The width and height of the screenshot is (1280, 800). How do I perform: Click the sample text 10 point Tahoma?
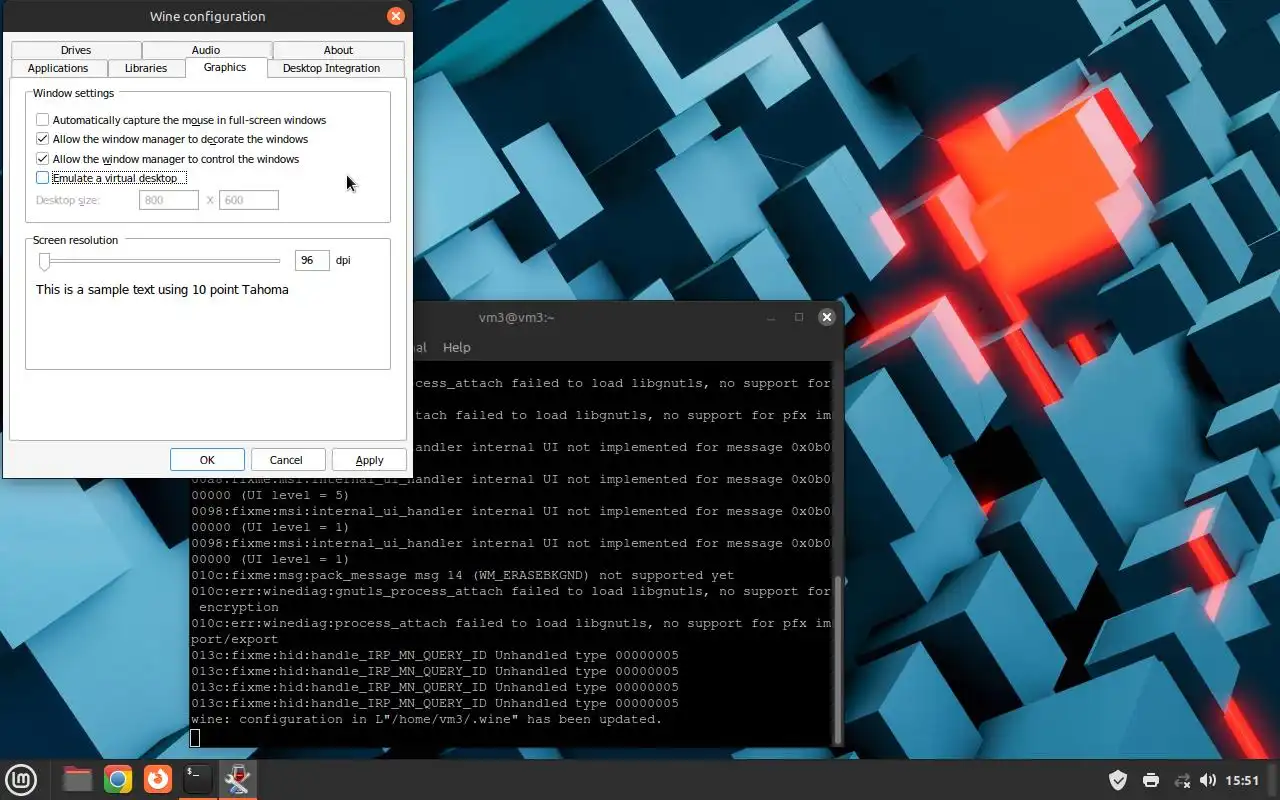coord(162,290)
